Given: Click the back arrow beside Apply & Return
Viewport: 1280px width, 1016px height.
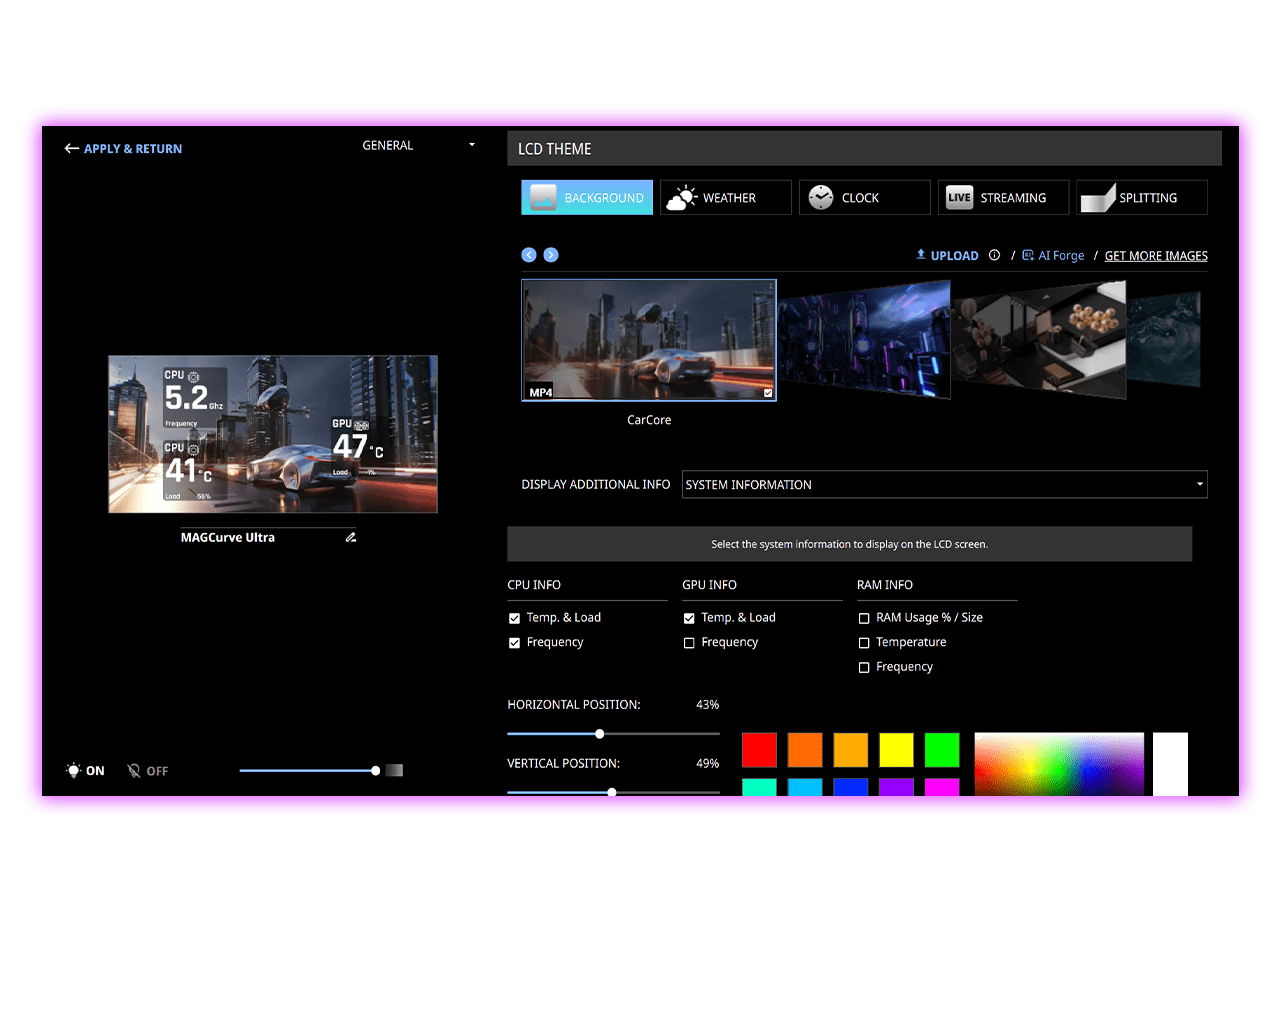Looking at the screenshot, I should (71, 148).
